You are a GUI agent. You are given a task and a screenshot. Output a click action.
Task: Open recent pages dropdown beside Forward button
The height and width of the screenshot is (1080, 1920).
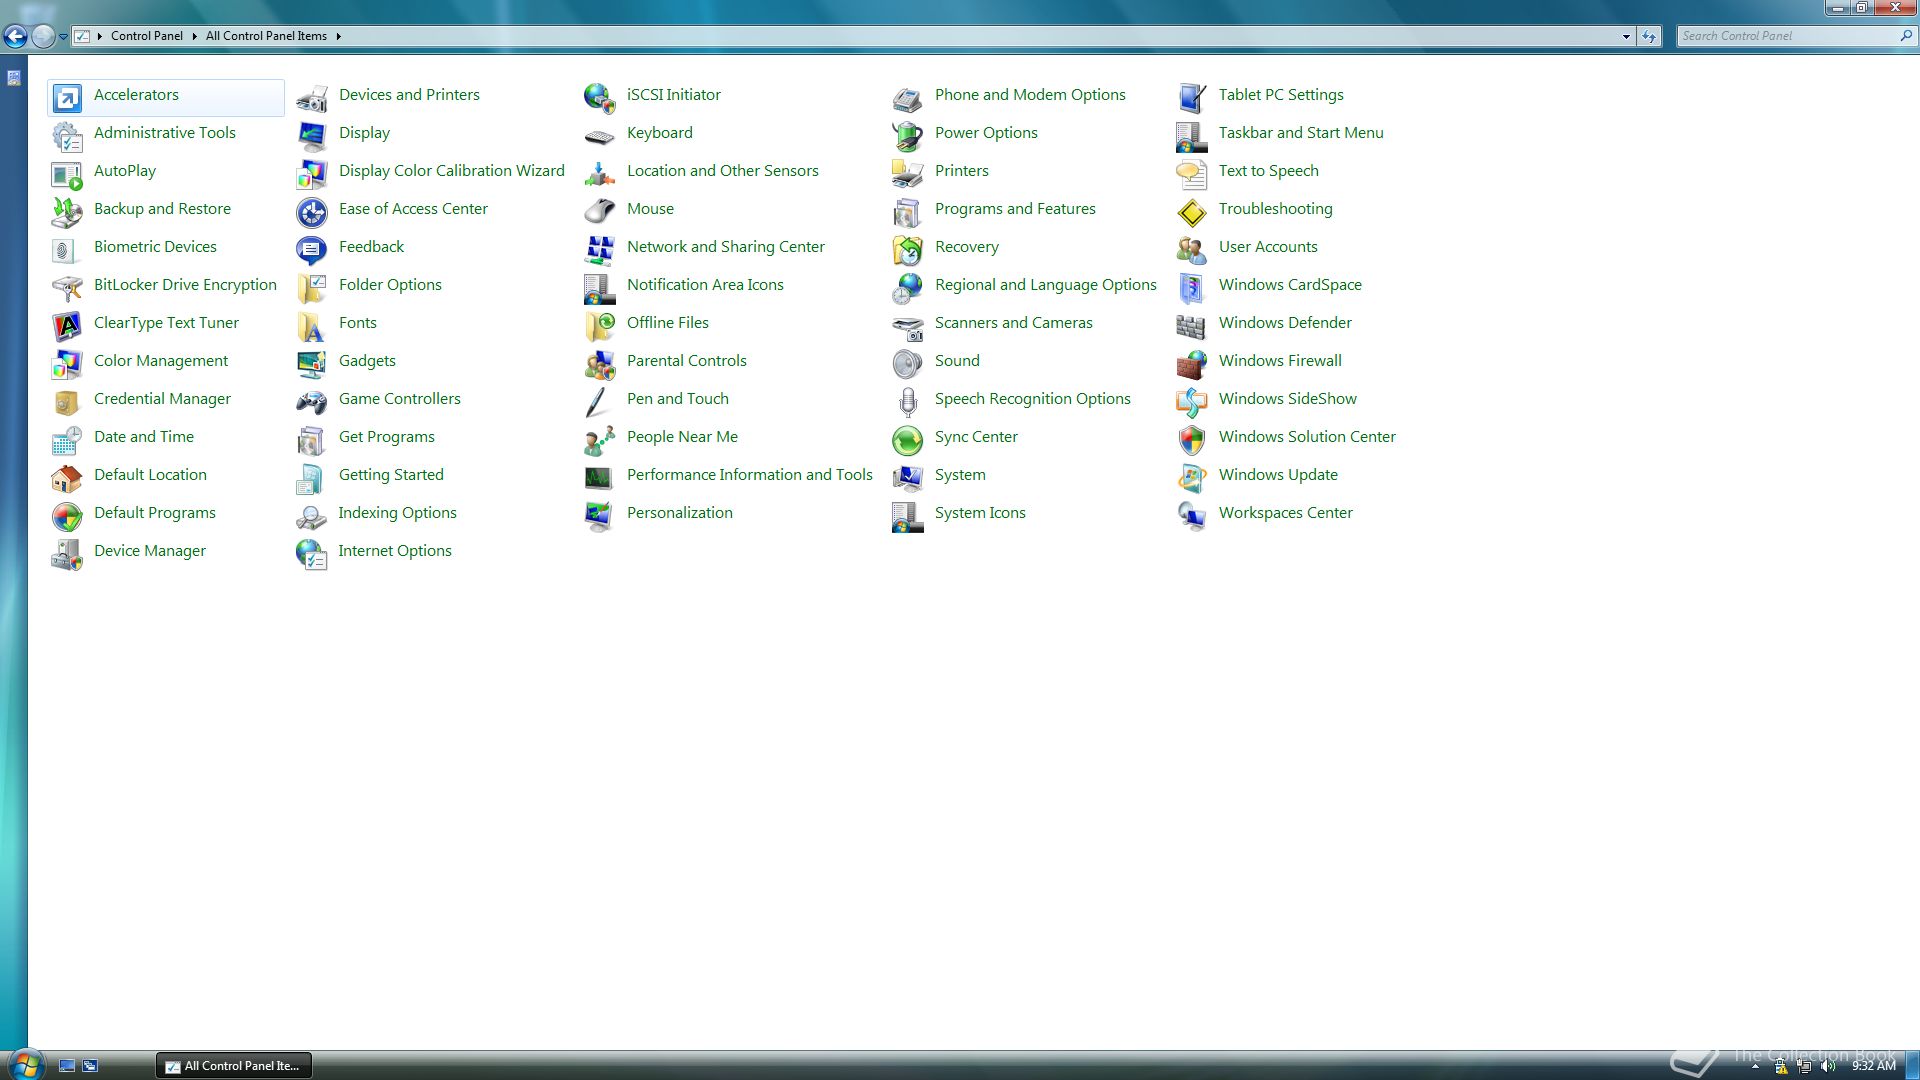tap(63, 36)
